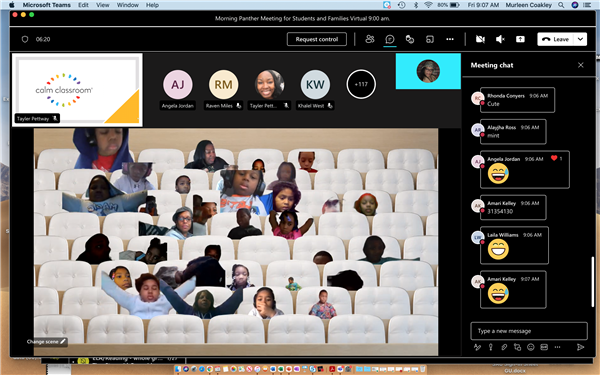Open reactions icon in meeting toolbar
The image size is (600, 375).
point(410,39)
